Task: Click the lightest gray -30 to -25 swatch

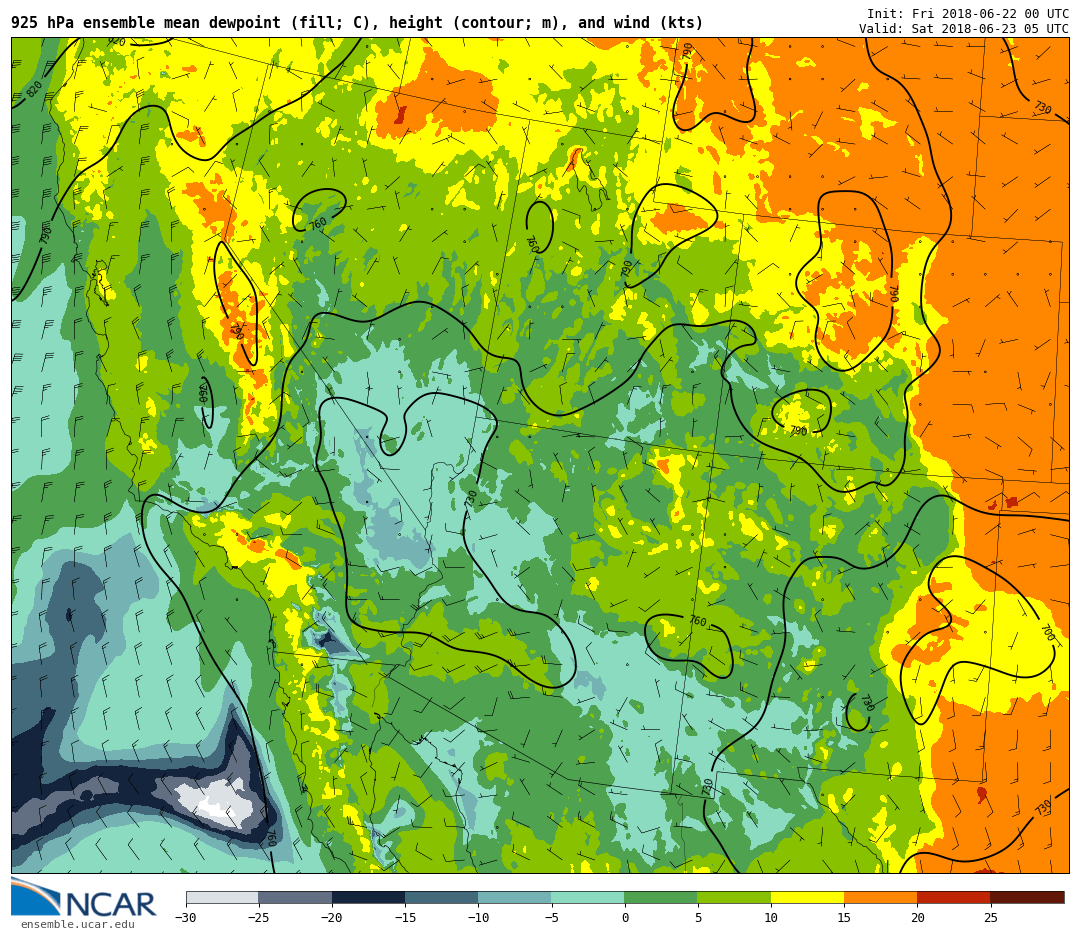Action: (x=222, y=897)
